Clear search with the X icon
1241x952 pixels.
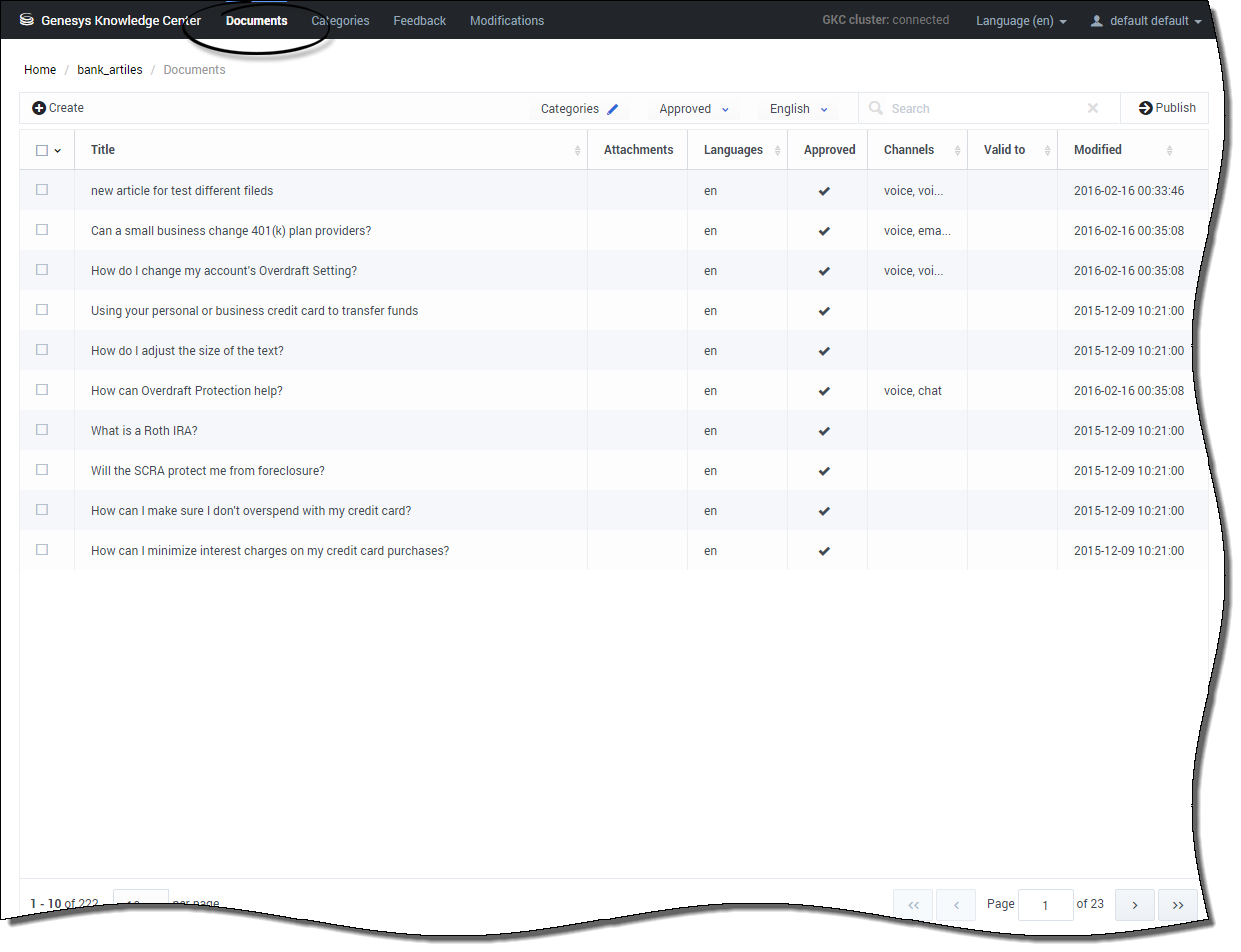tap(1093, 108)
